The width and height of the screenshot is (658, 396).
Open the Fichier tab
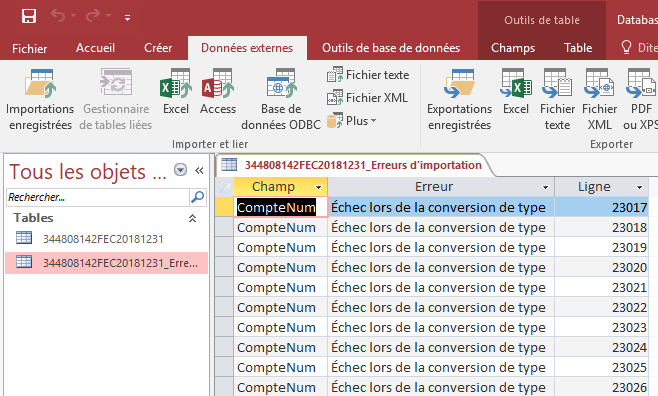(x=29, y=48)
